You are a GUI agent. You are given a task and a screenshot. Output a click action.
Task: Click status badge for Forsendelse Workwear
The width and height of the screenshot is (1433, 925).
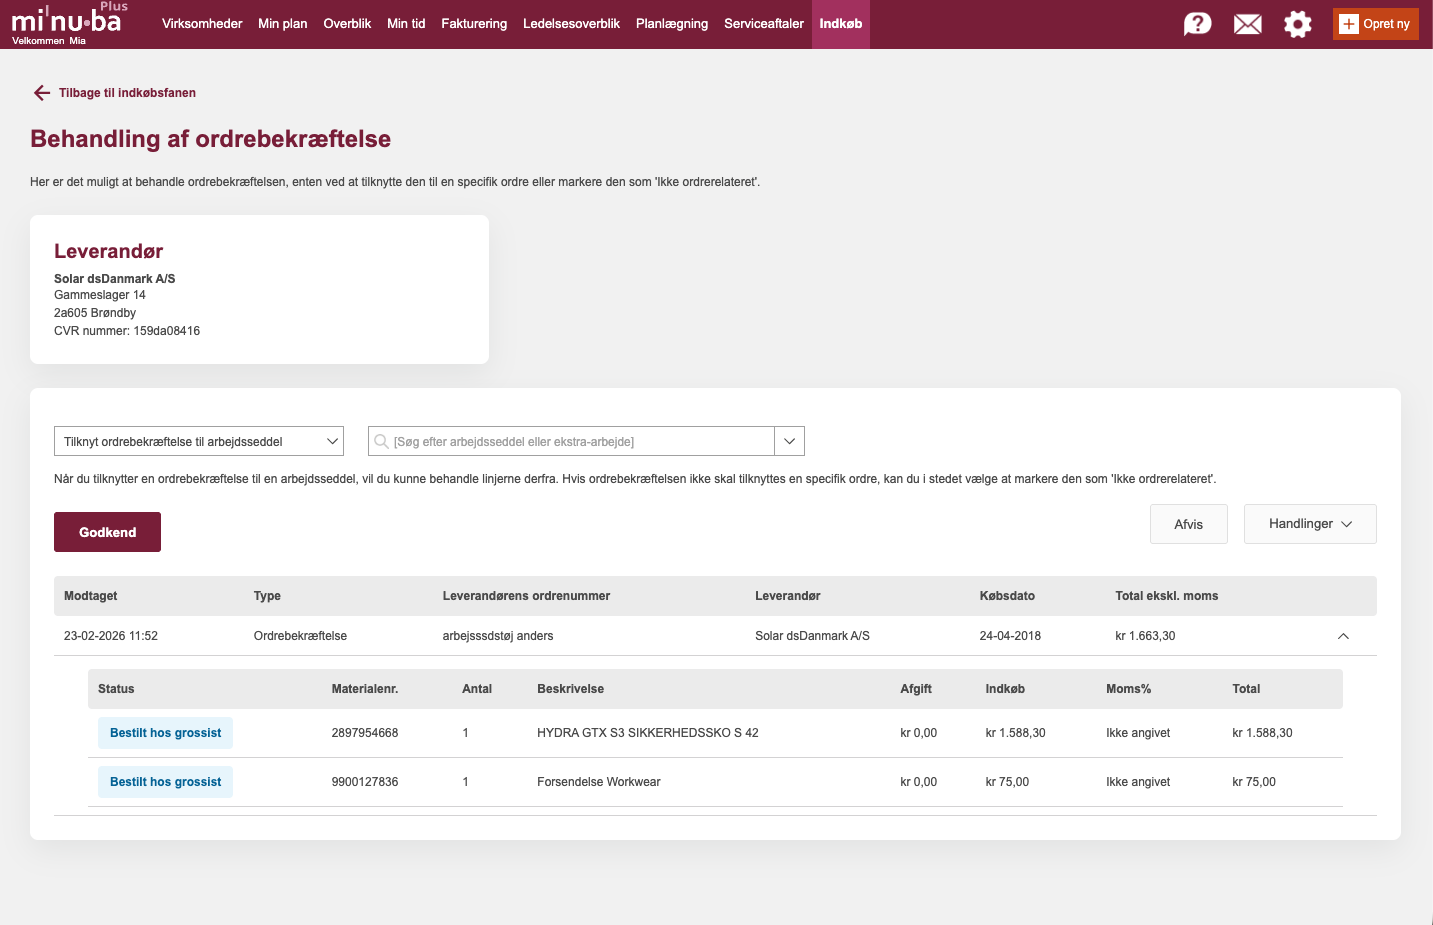pos(165,782)
